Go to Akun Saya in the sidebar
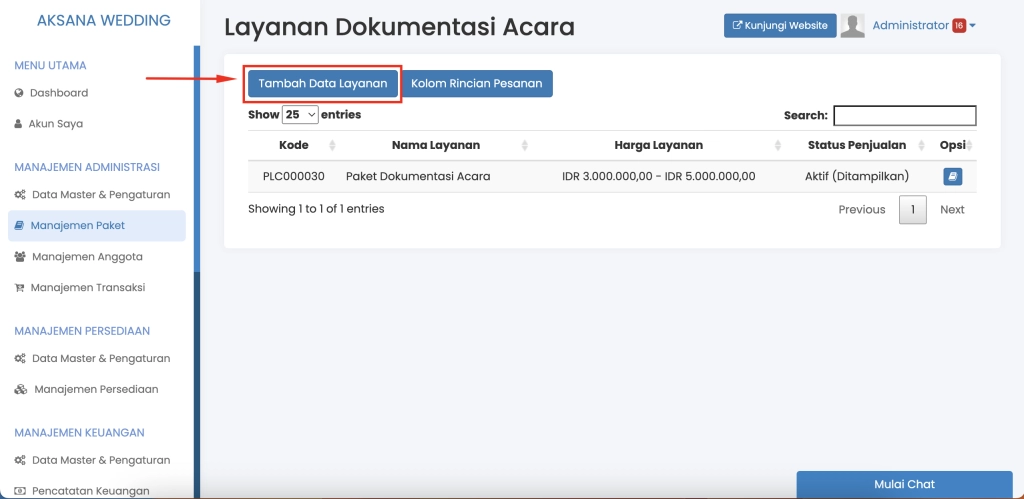Viewport: 1024px width, 499px height. coord(56,123)
